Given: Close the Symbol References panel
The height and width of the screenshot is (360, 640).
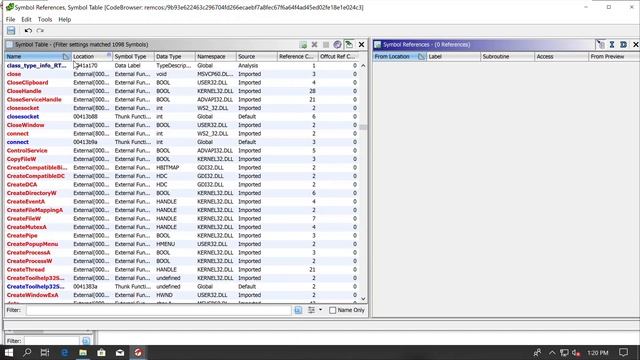Looking at the screenshot, I should point(636,44).
